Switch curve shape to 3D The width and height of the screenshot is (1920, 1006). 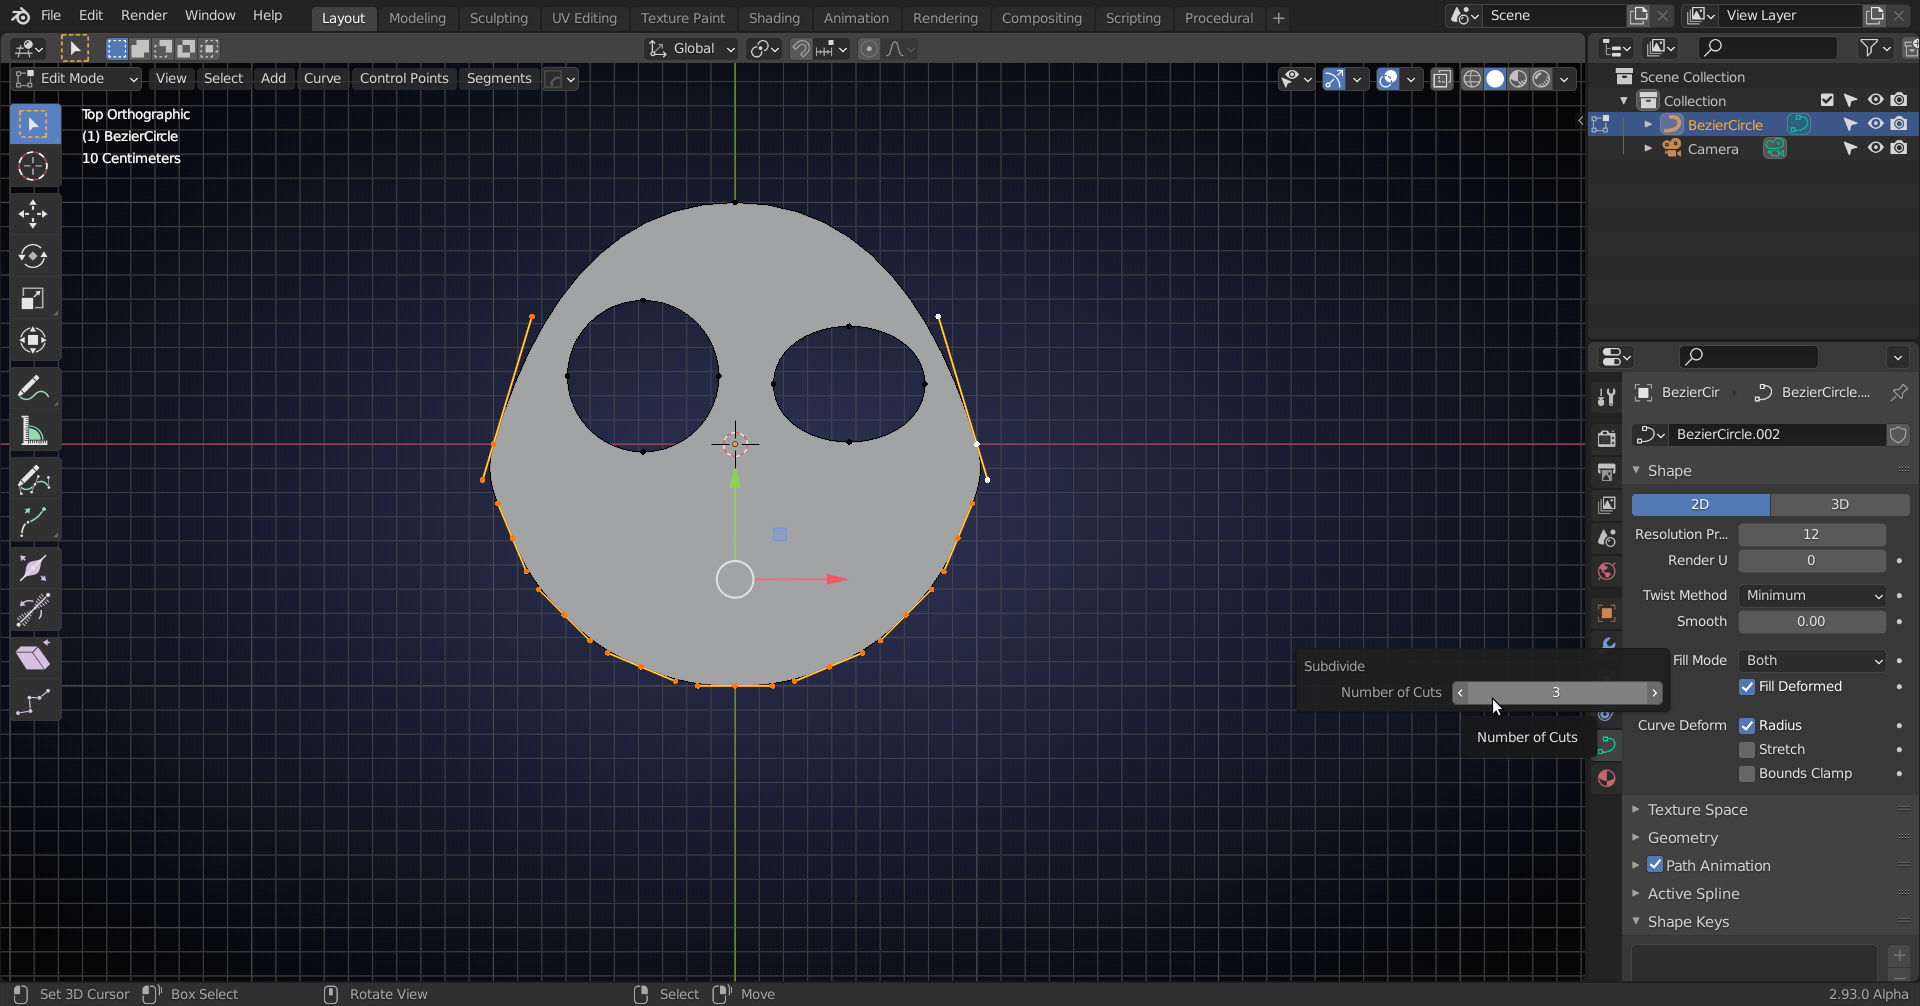(x=1839, y=505)
